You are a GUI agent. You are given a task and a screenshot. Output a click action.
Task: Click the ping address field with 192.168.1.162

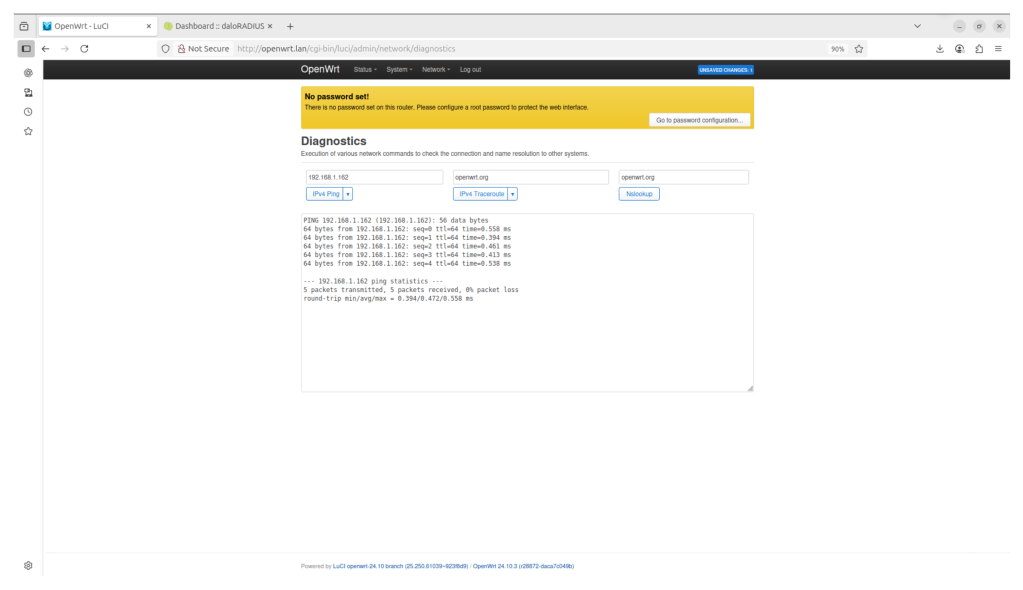pyautogui.click(x=374, y=177)
